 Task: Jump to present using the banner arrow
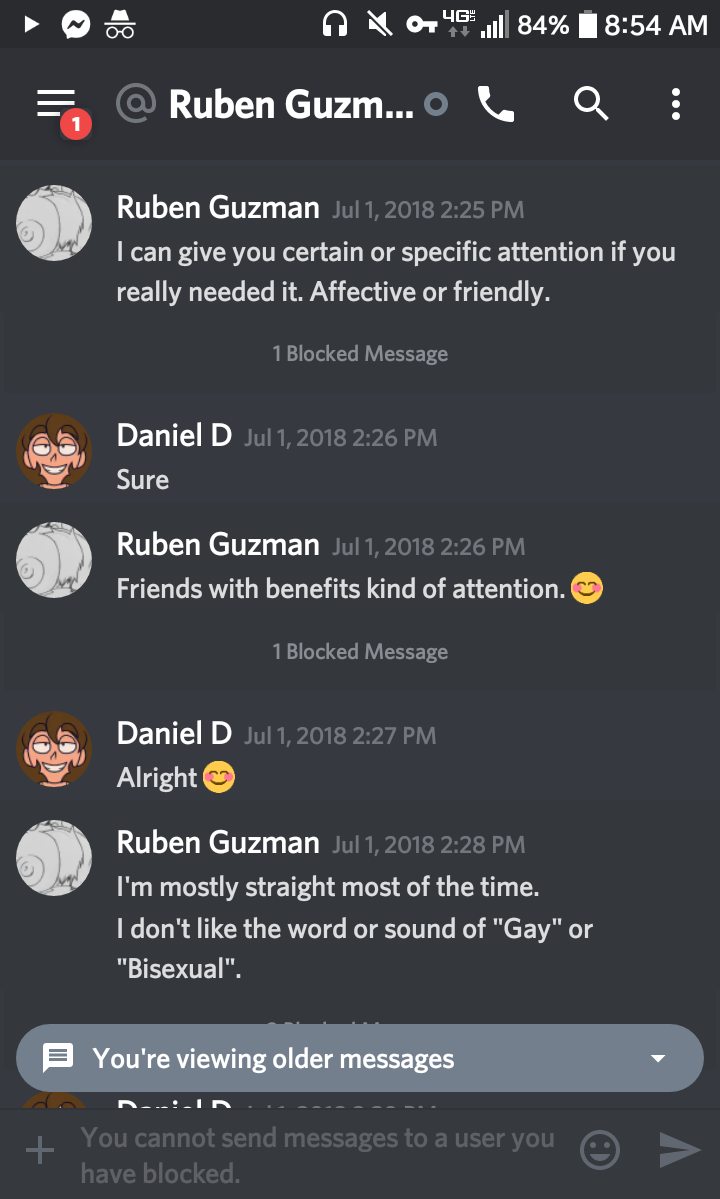point(657,1059)
